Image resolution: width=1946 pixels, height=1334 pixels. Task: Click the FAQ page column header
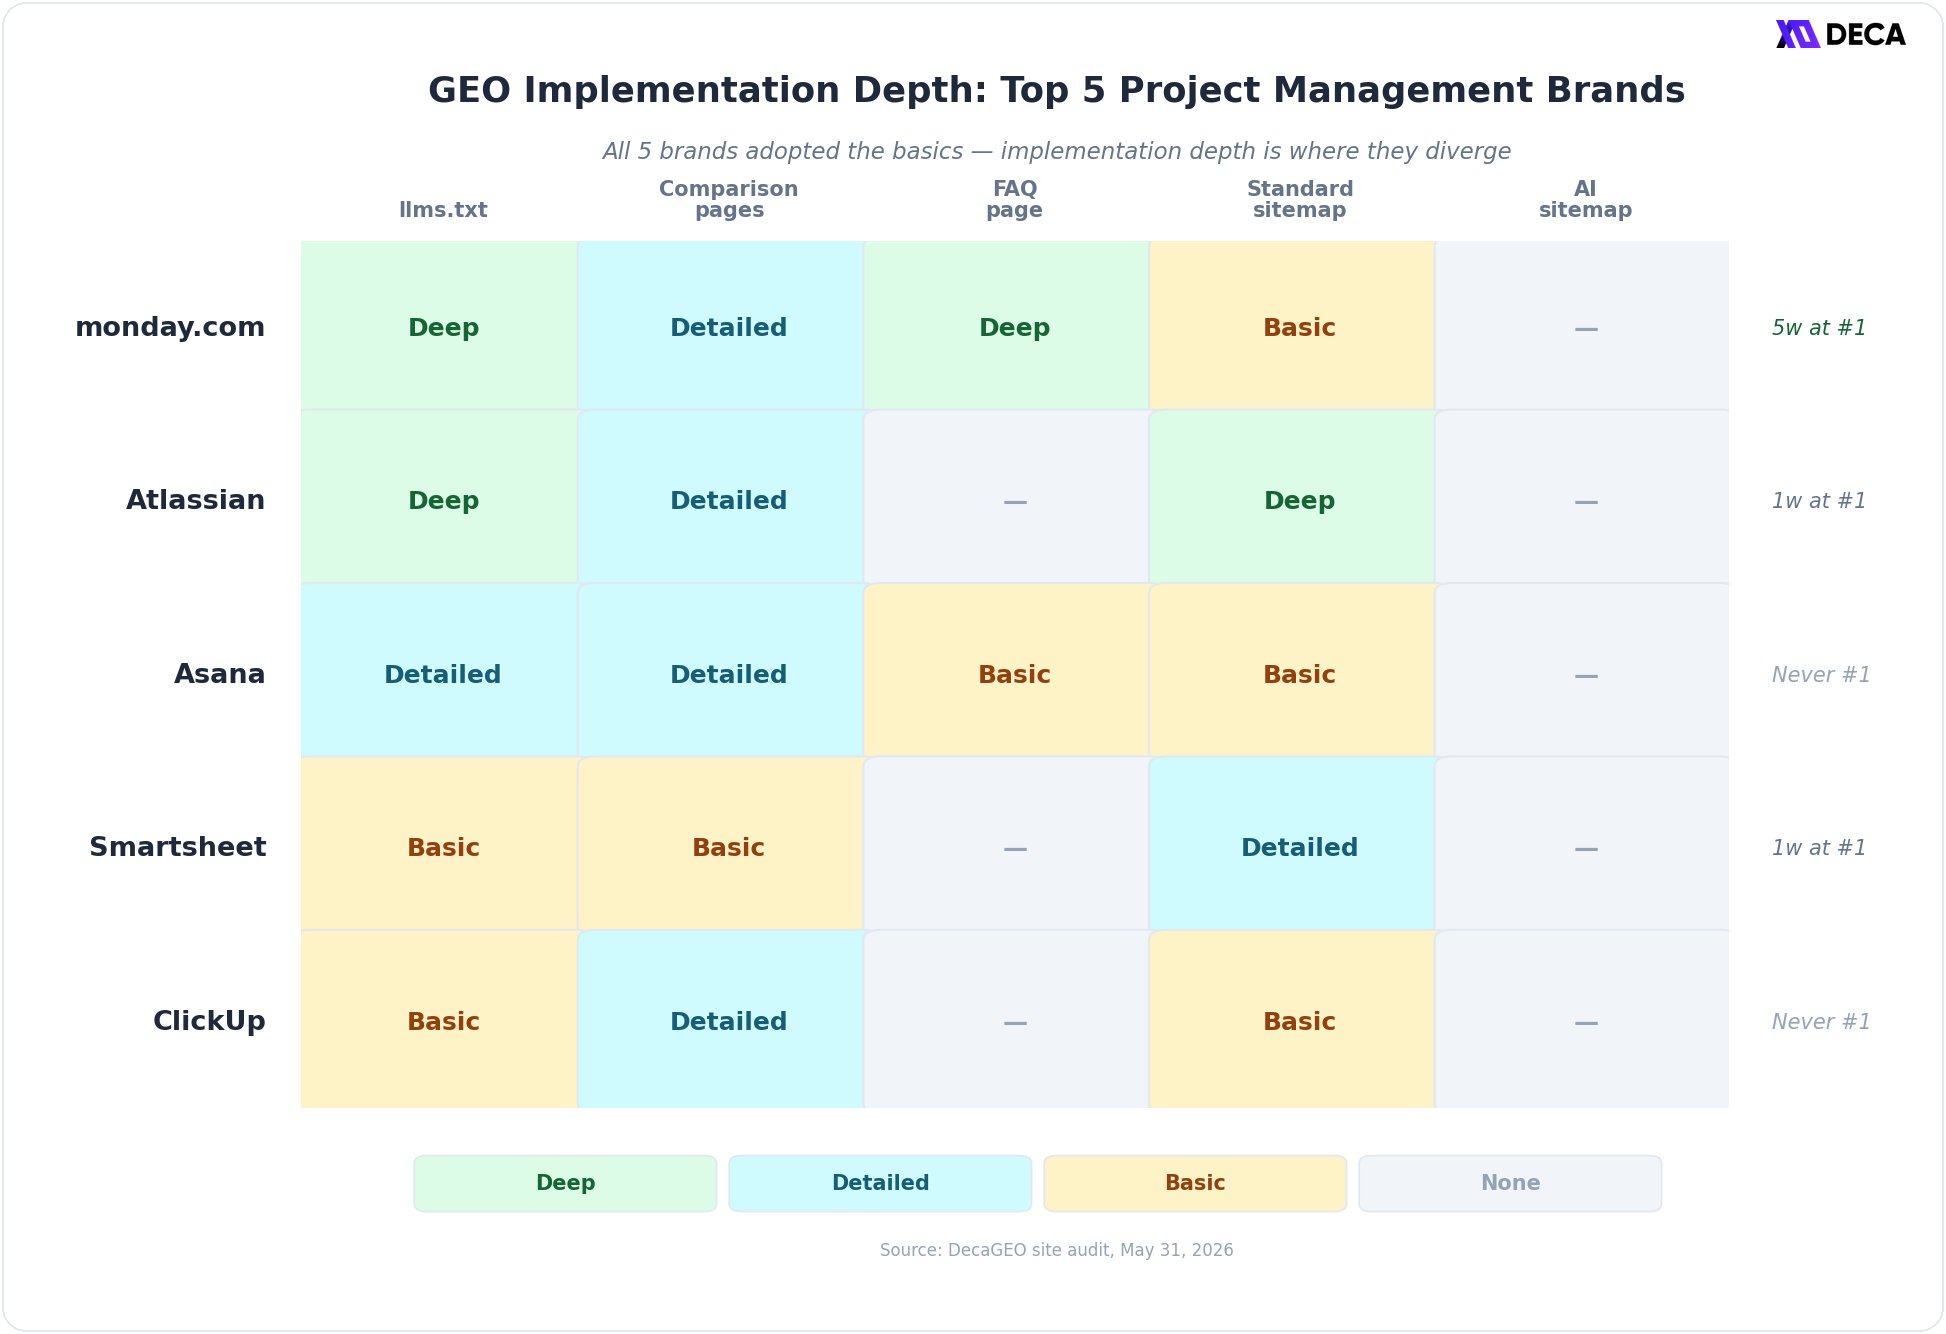[x=1014, y=199]
